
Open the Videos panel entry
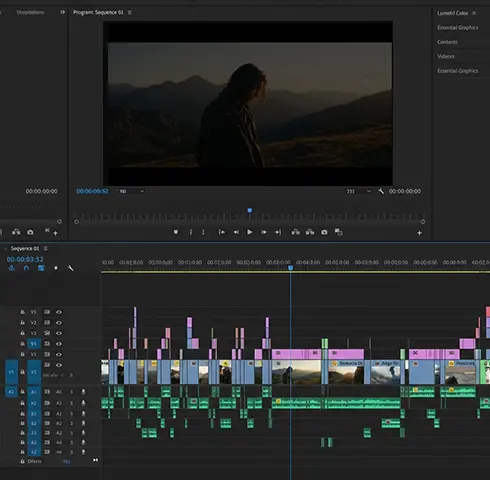coord(446,56)
